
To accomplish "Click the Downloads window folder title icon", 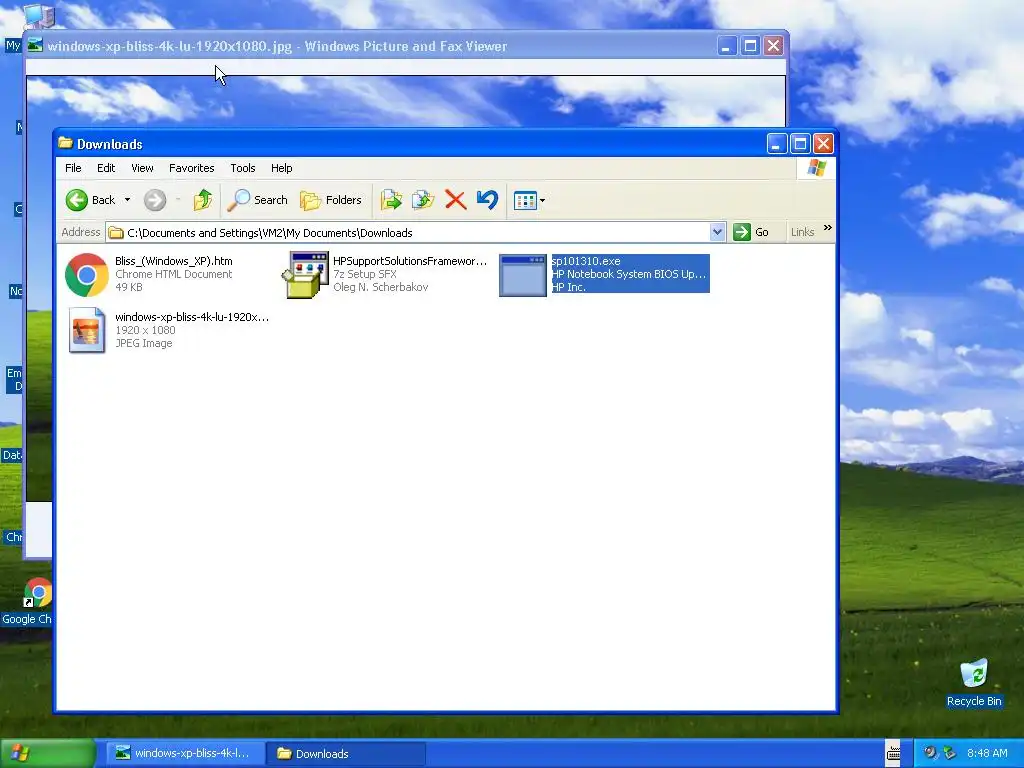I will coord(65,143).
